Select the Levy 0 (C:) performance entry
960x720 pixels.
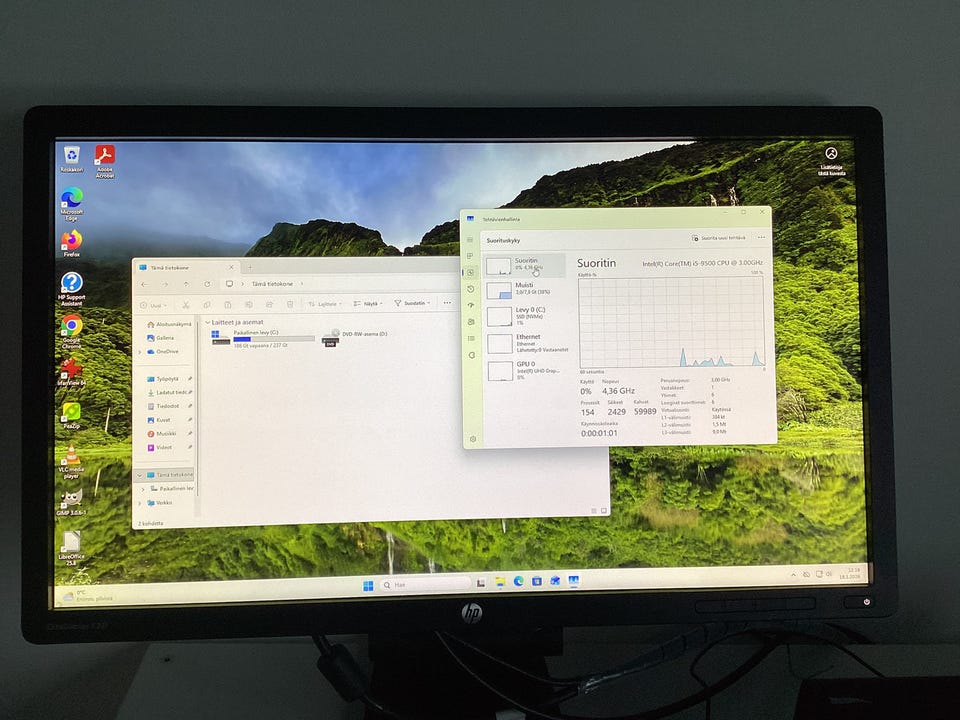pyautogui.click(x=527, y=315)
